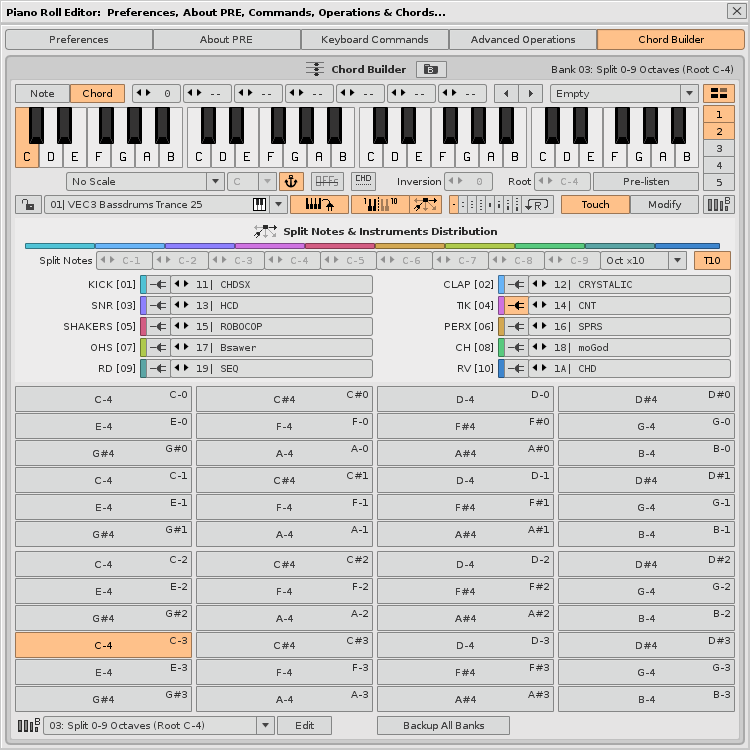Image resolution: width=750 pixels, height=750 pixels.
Task: Click the layout grid icon at top right
Action: (718, 93)
